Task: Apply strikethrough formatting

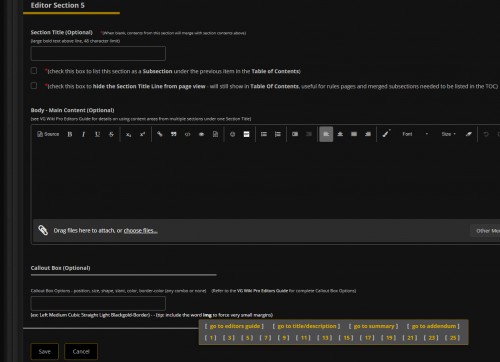Action: (x=111, y=134)
